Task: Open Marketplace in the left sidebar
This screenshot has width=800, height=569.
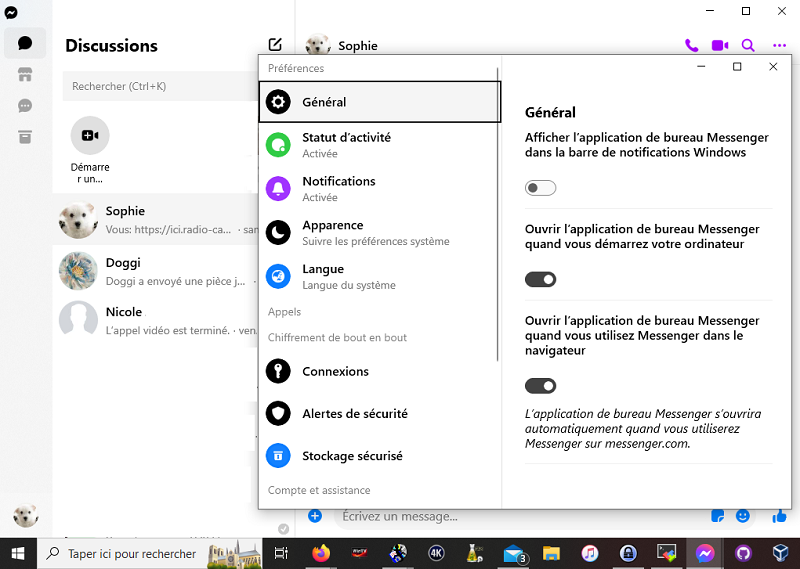Action: click(x=25, y=75)
